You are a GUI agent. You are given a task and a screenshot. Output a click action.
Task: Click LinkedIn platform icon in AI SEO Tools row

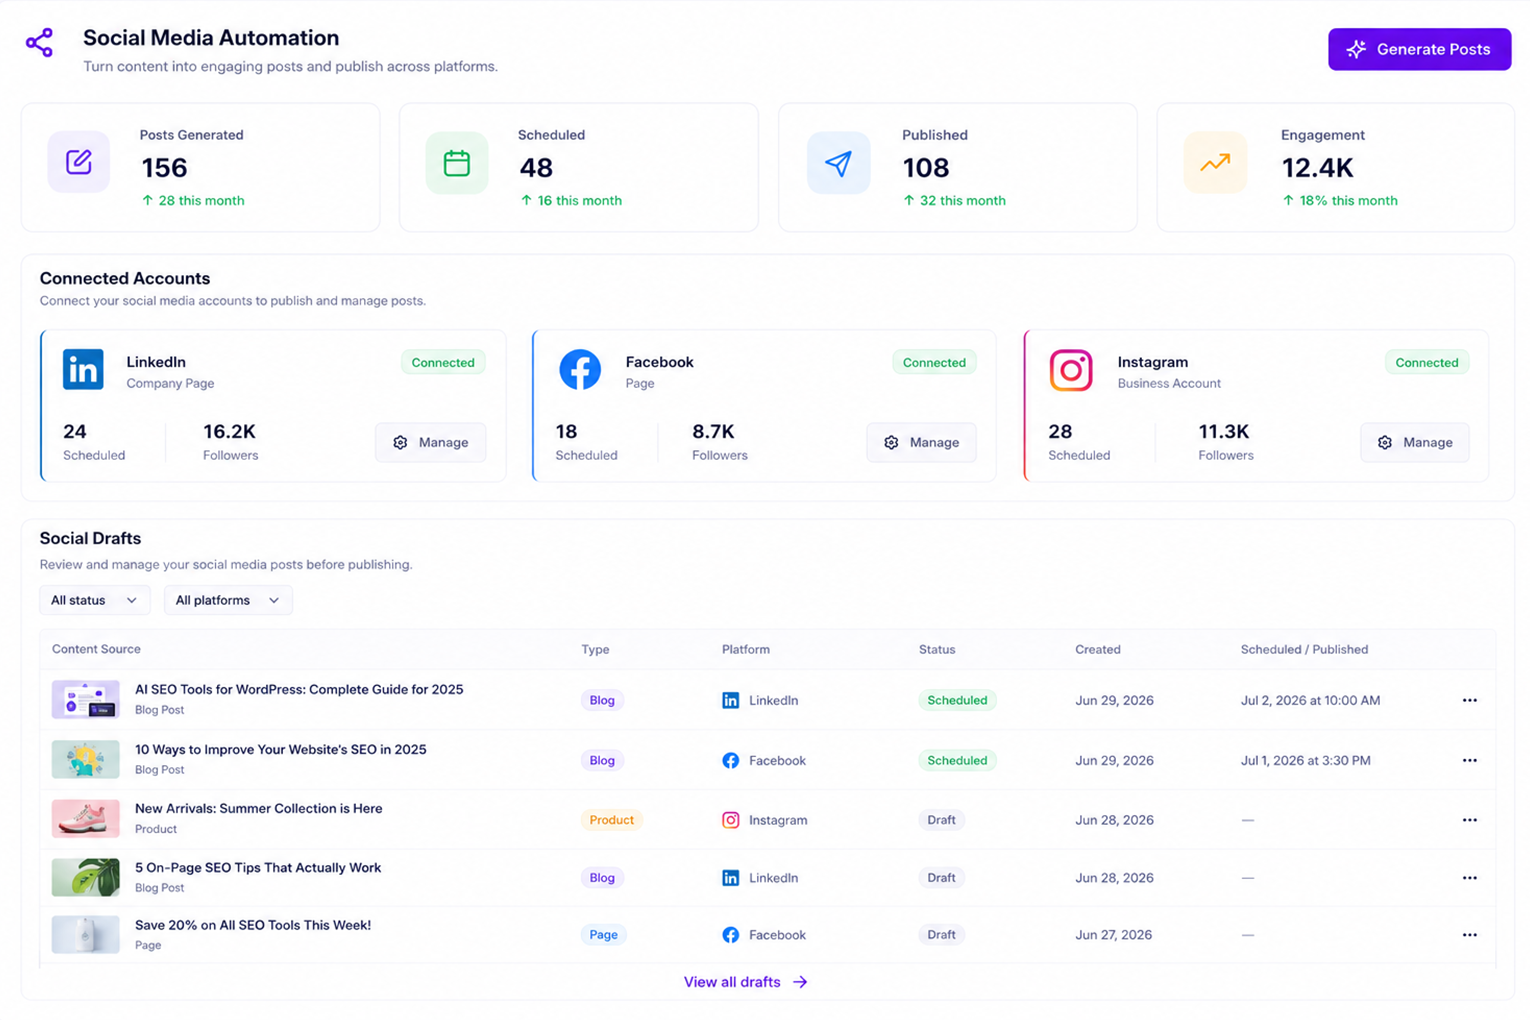tap(731, 700)
